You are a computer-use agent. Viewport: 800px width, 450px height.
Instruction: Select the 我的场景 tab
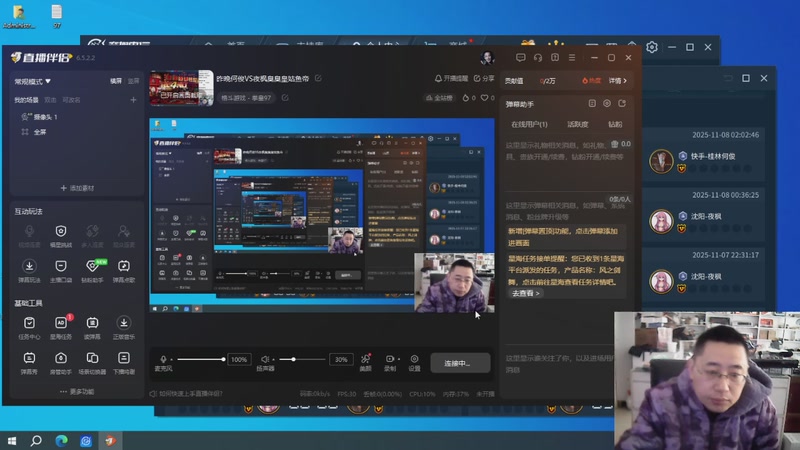(26, 100)
